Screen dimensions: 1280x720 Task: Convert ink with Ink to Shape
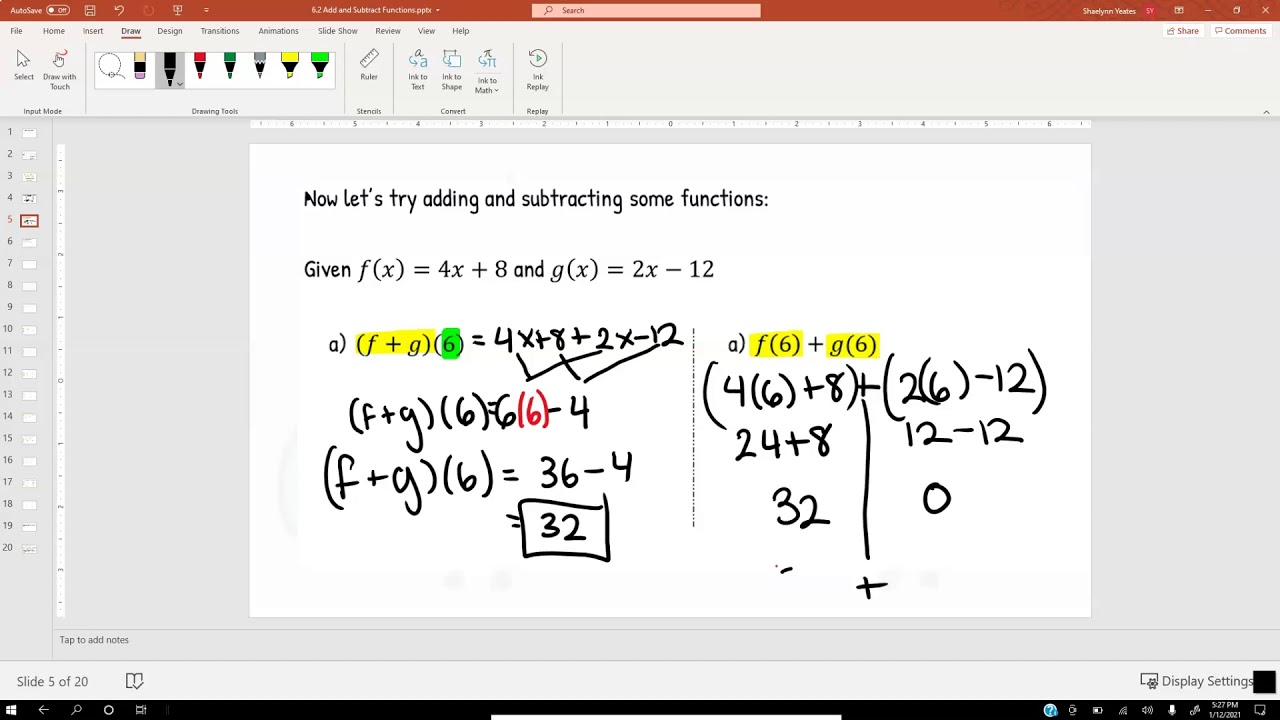452,70
